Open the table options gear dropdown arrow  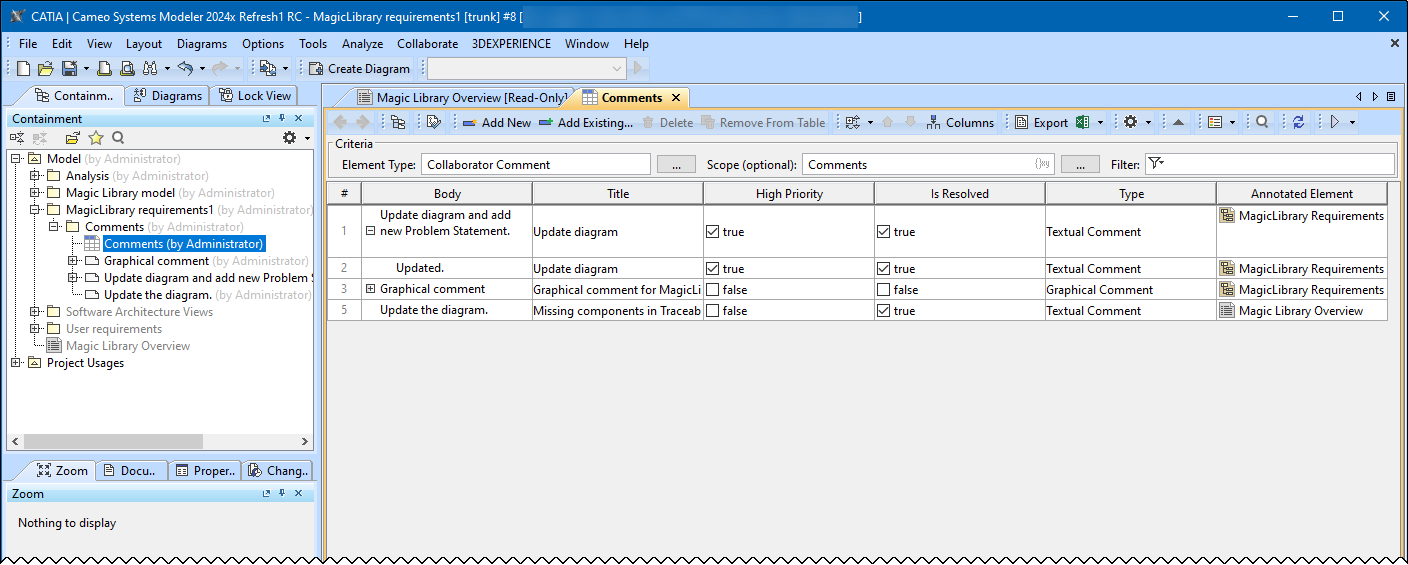pyautogui.click(x=1149, y=123)
